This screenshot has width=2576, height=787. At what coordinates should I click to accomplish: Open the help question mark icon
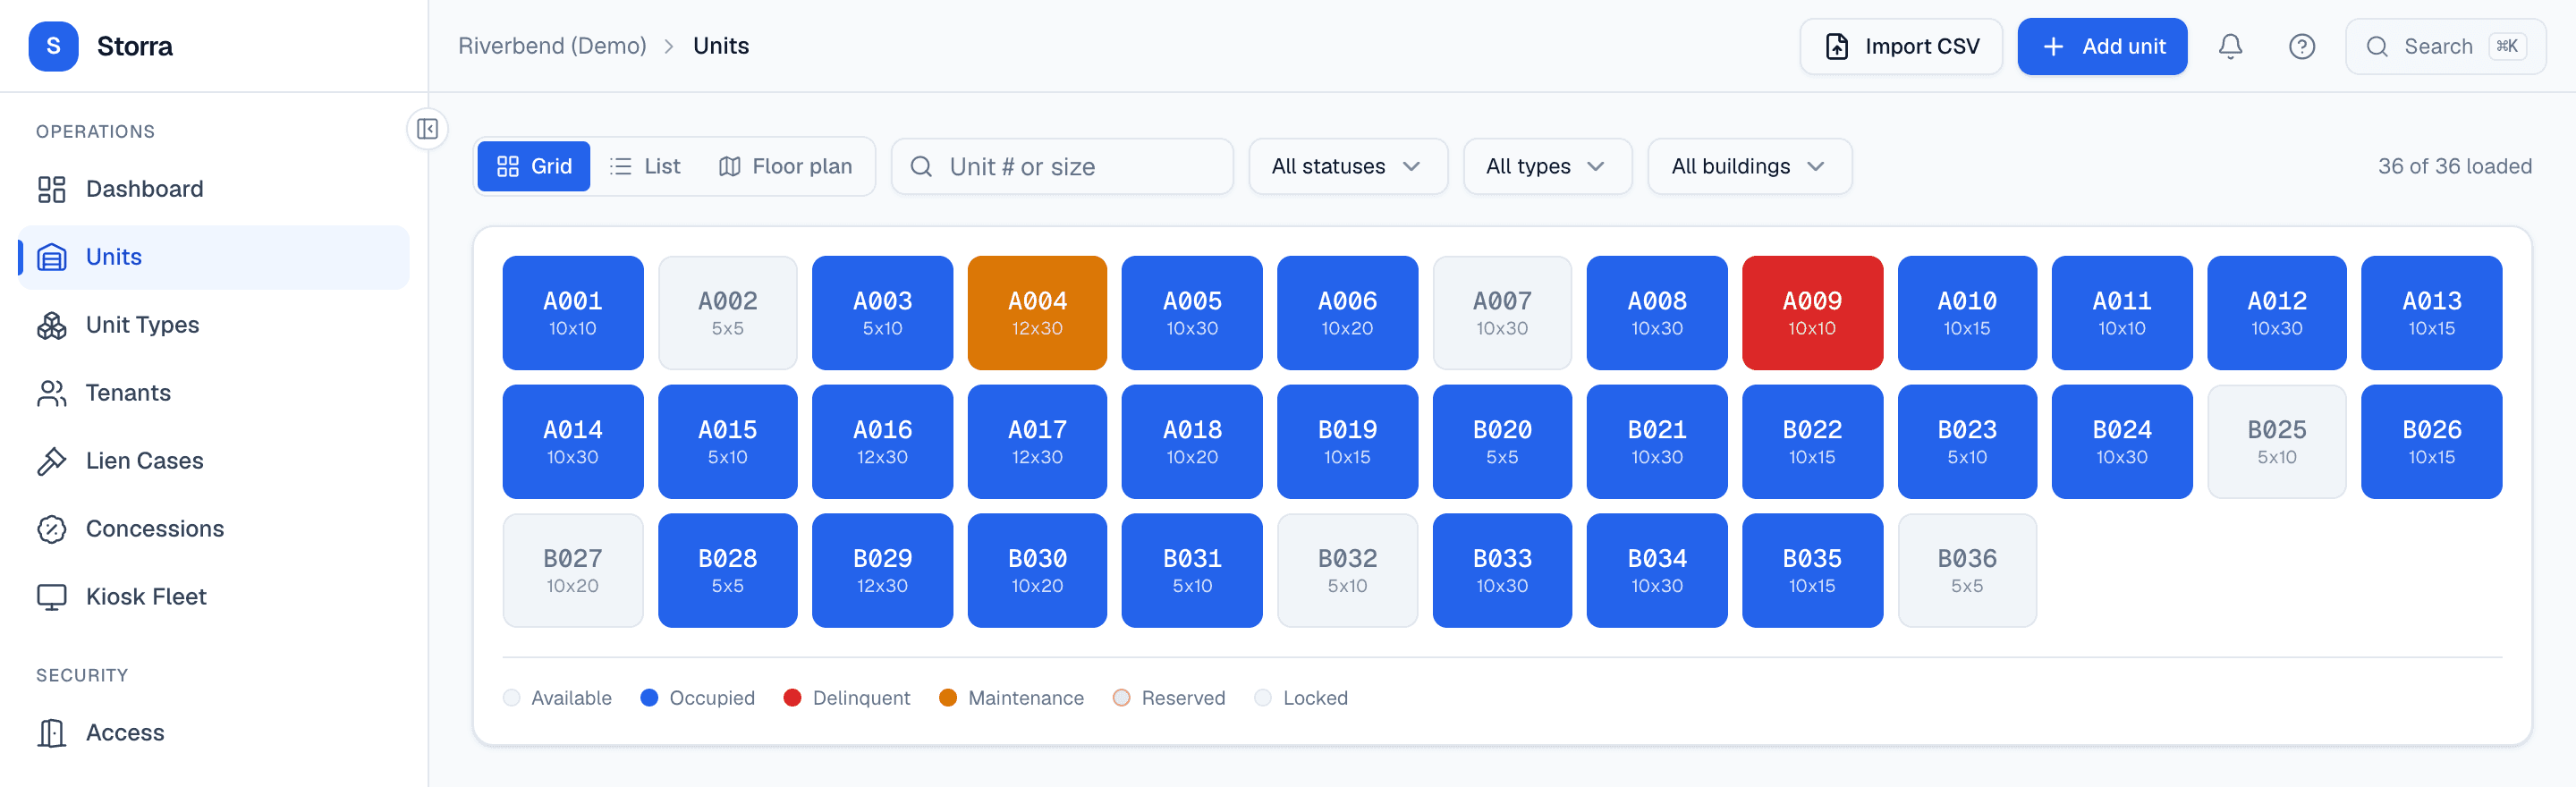pos(2301,46)
